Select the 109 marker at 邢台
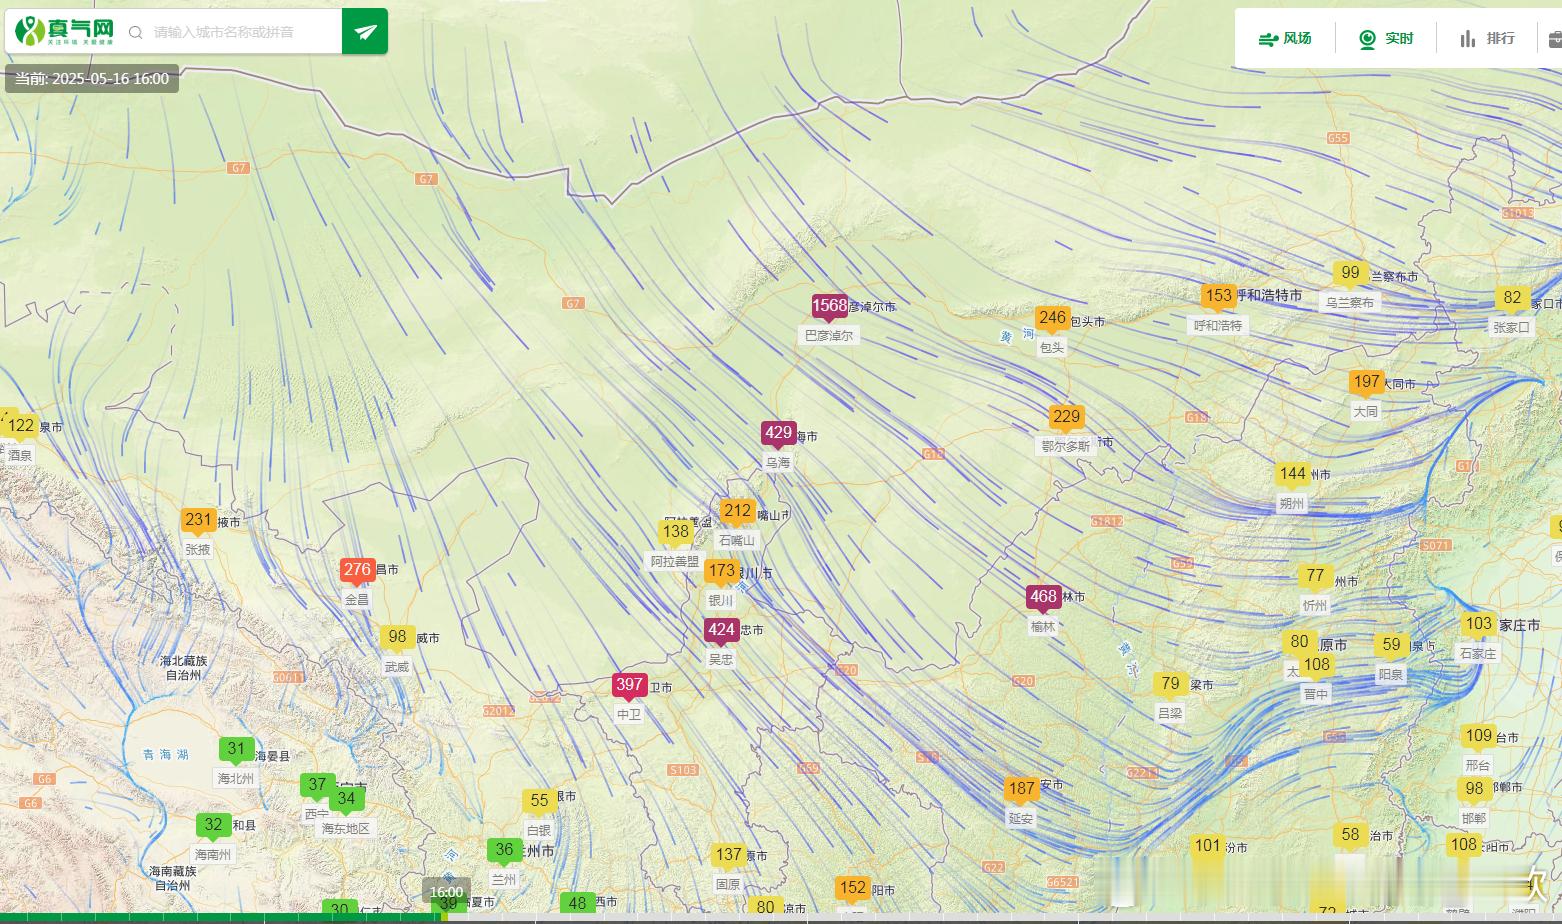The height and width of the screenshot is (924, 1562). [x=1478, y=736]
